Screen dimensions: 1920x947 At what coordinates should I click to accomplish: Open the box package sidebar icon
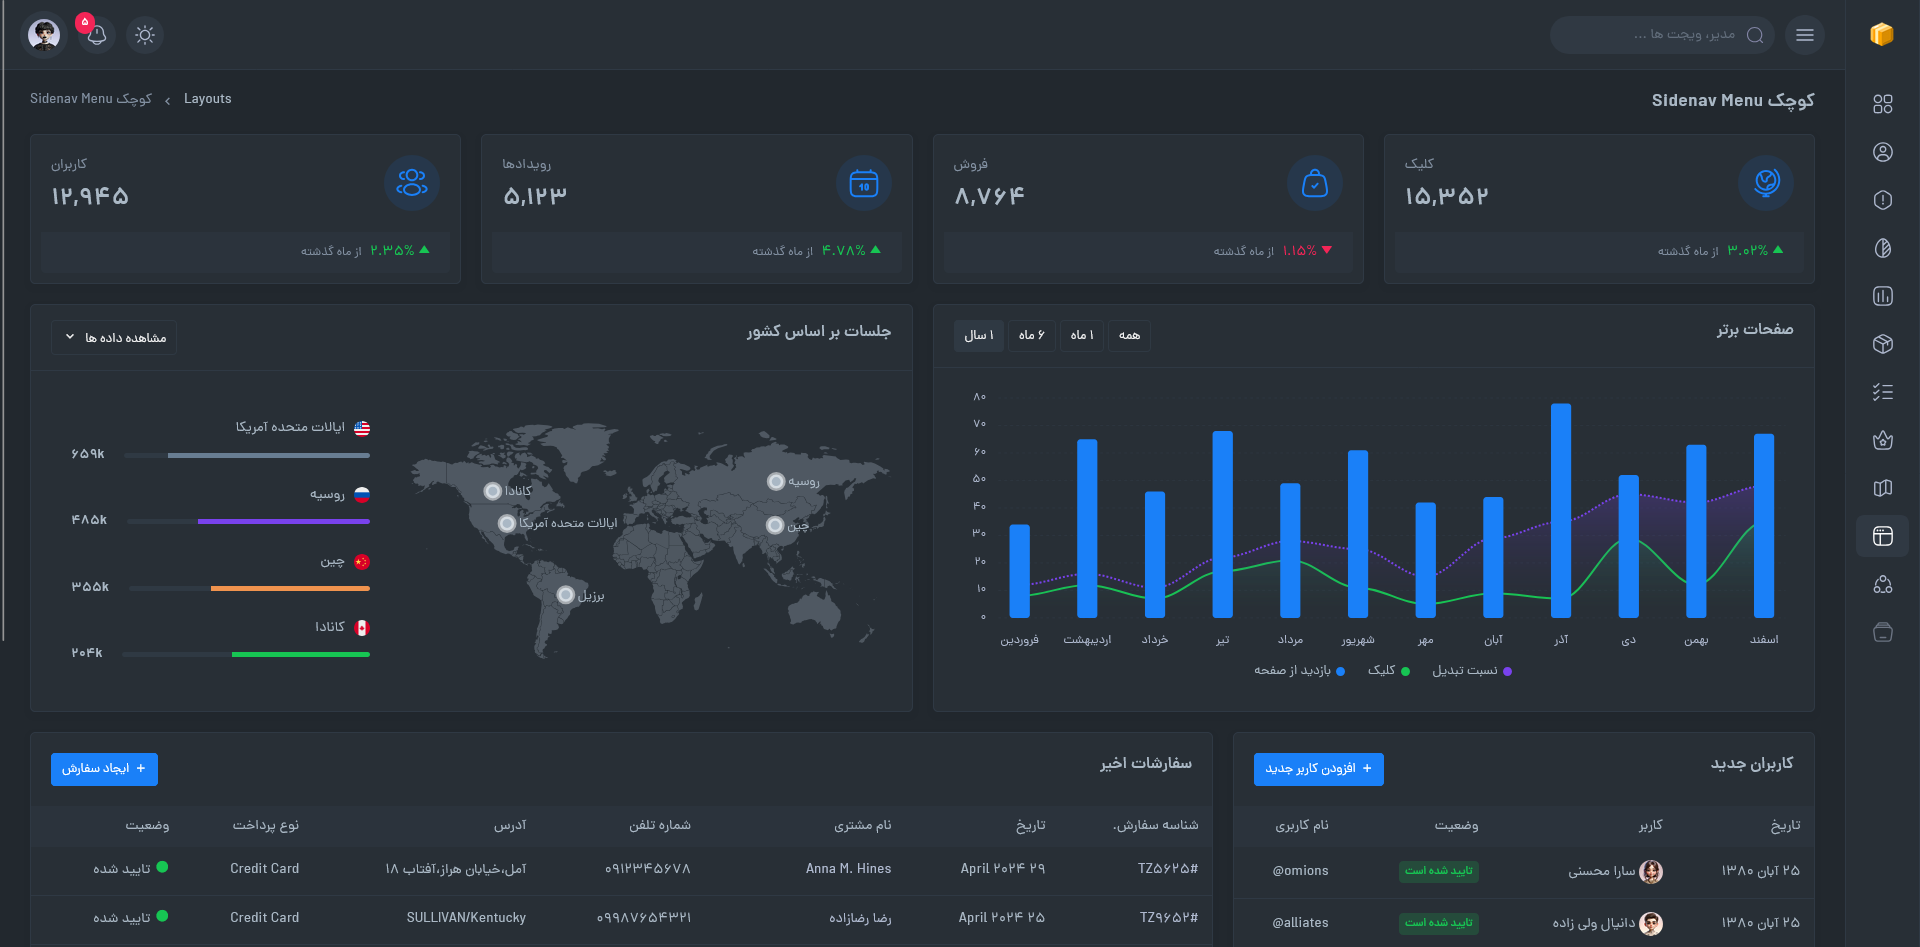coord(1883,344)
